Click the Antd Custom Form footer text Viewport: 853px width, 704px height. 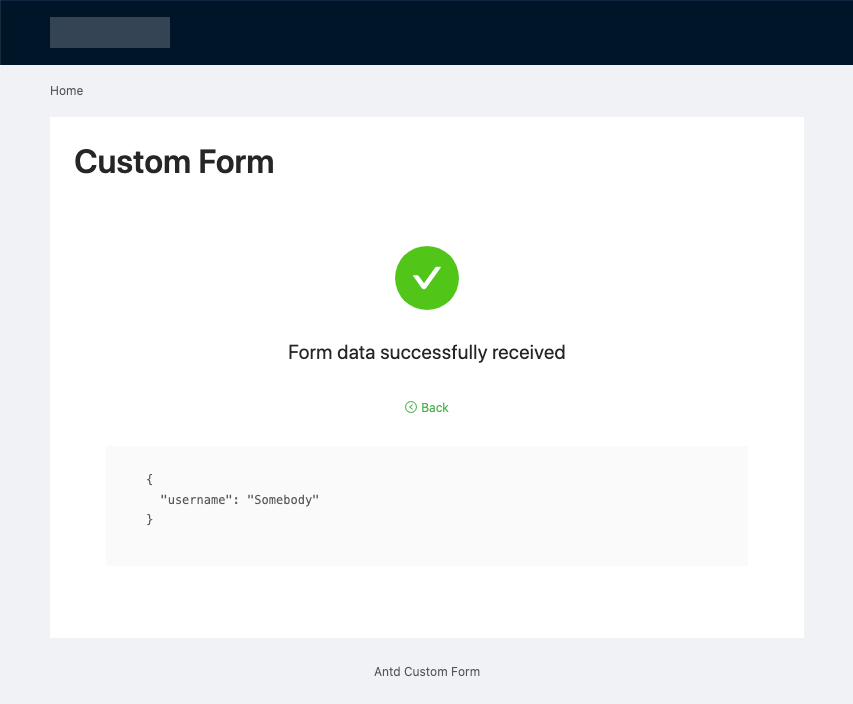click(427, 671)
